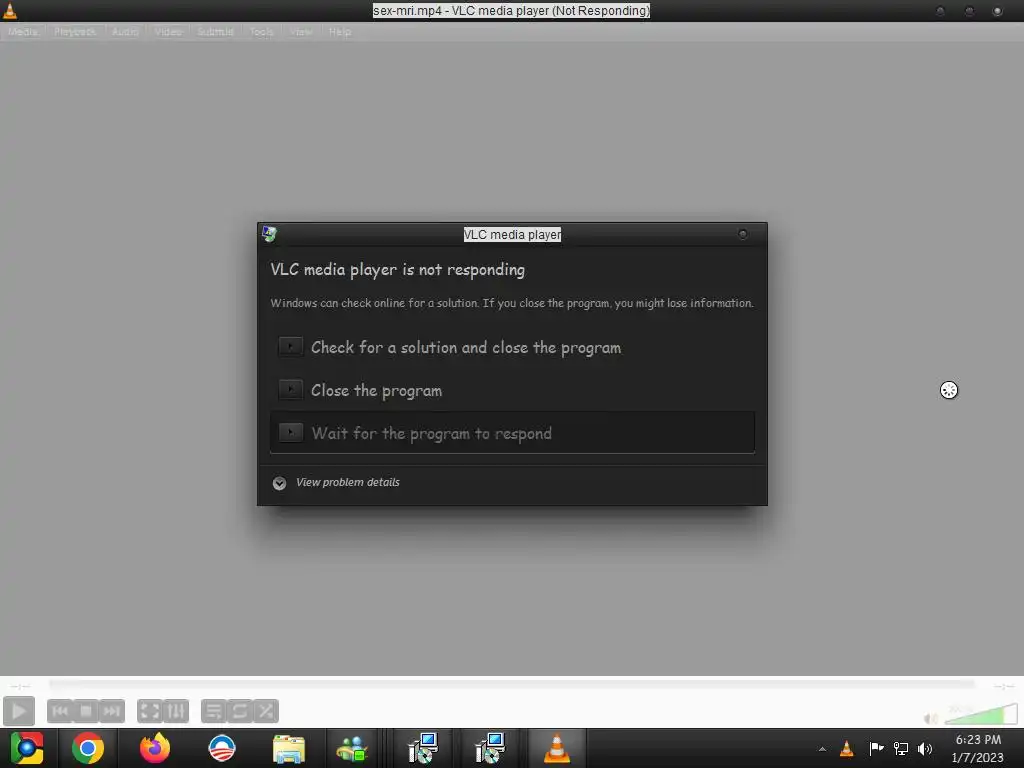The width and height of the screenshot is (1024, 768).
Task: Mute audio using VLC speaker icon
Action: [x=931, y=718]
